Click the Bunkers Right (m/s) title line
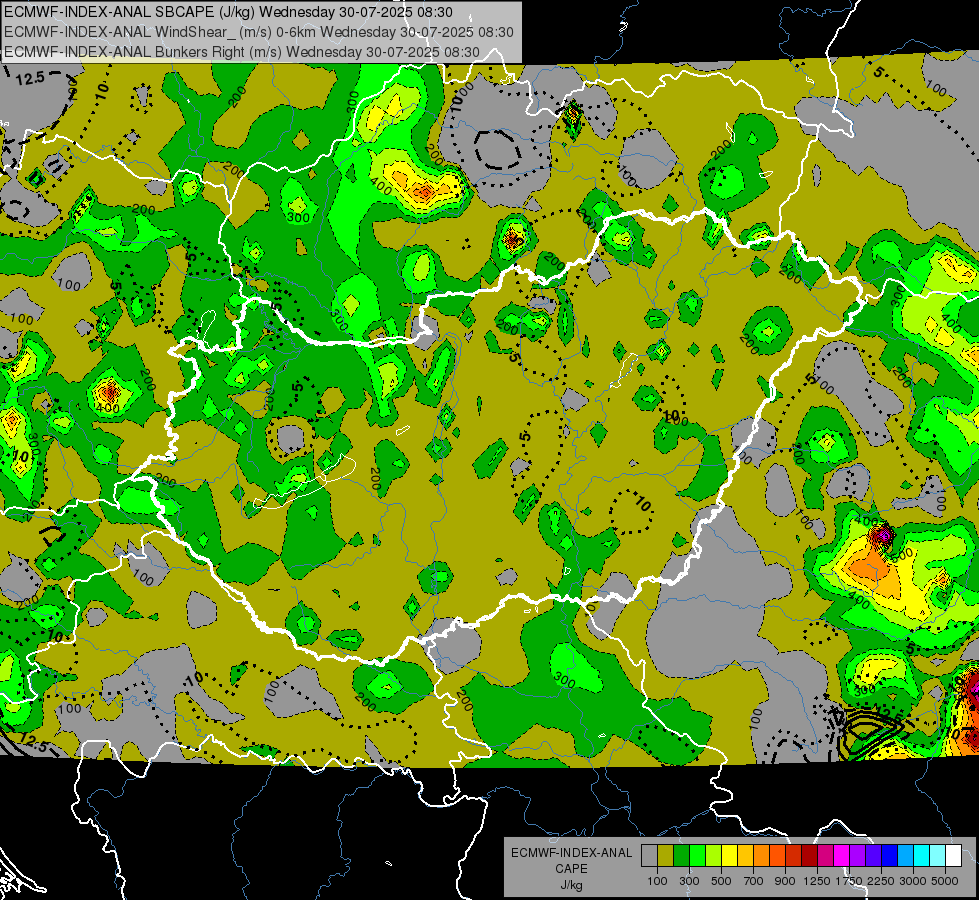 pos(242,52)
